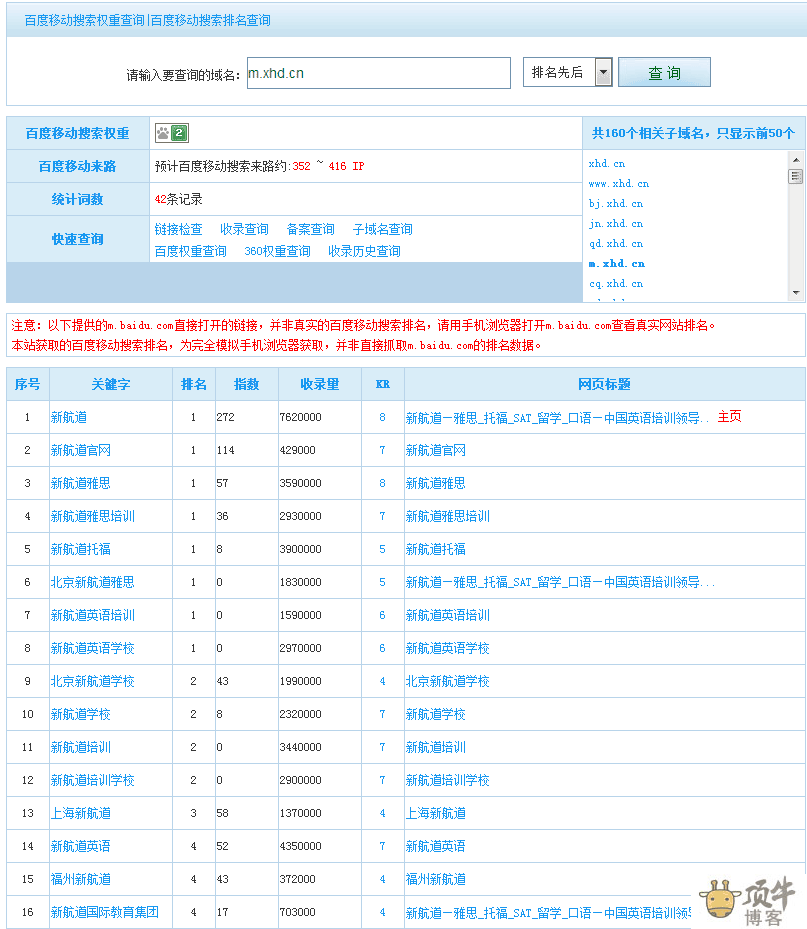The height and width of the screenshot is (929, 807).
Task: Click the subdomain list scroll-down arrow
Action: [796, 293]
